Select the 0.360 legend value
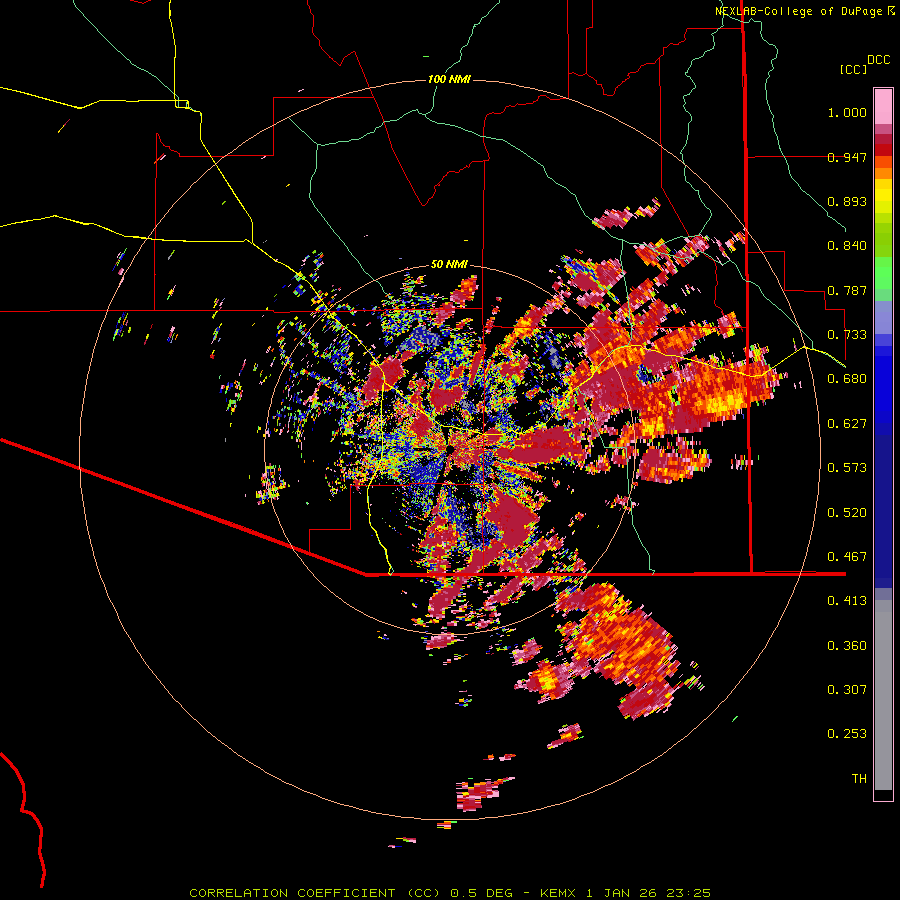This screenshot has height=900, width=900. 847,646
